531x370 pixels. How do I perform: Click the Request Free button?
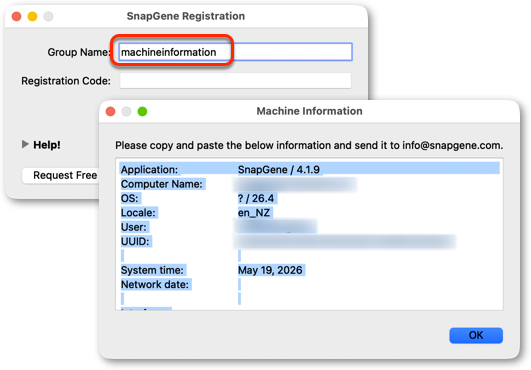(61, 175)
